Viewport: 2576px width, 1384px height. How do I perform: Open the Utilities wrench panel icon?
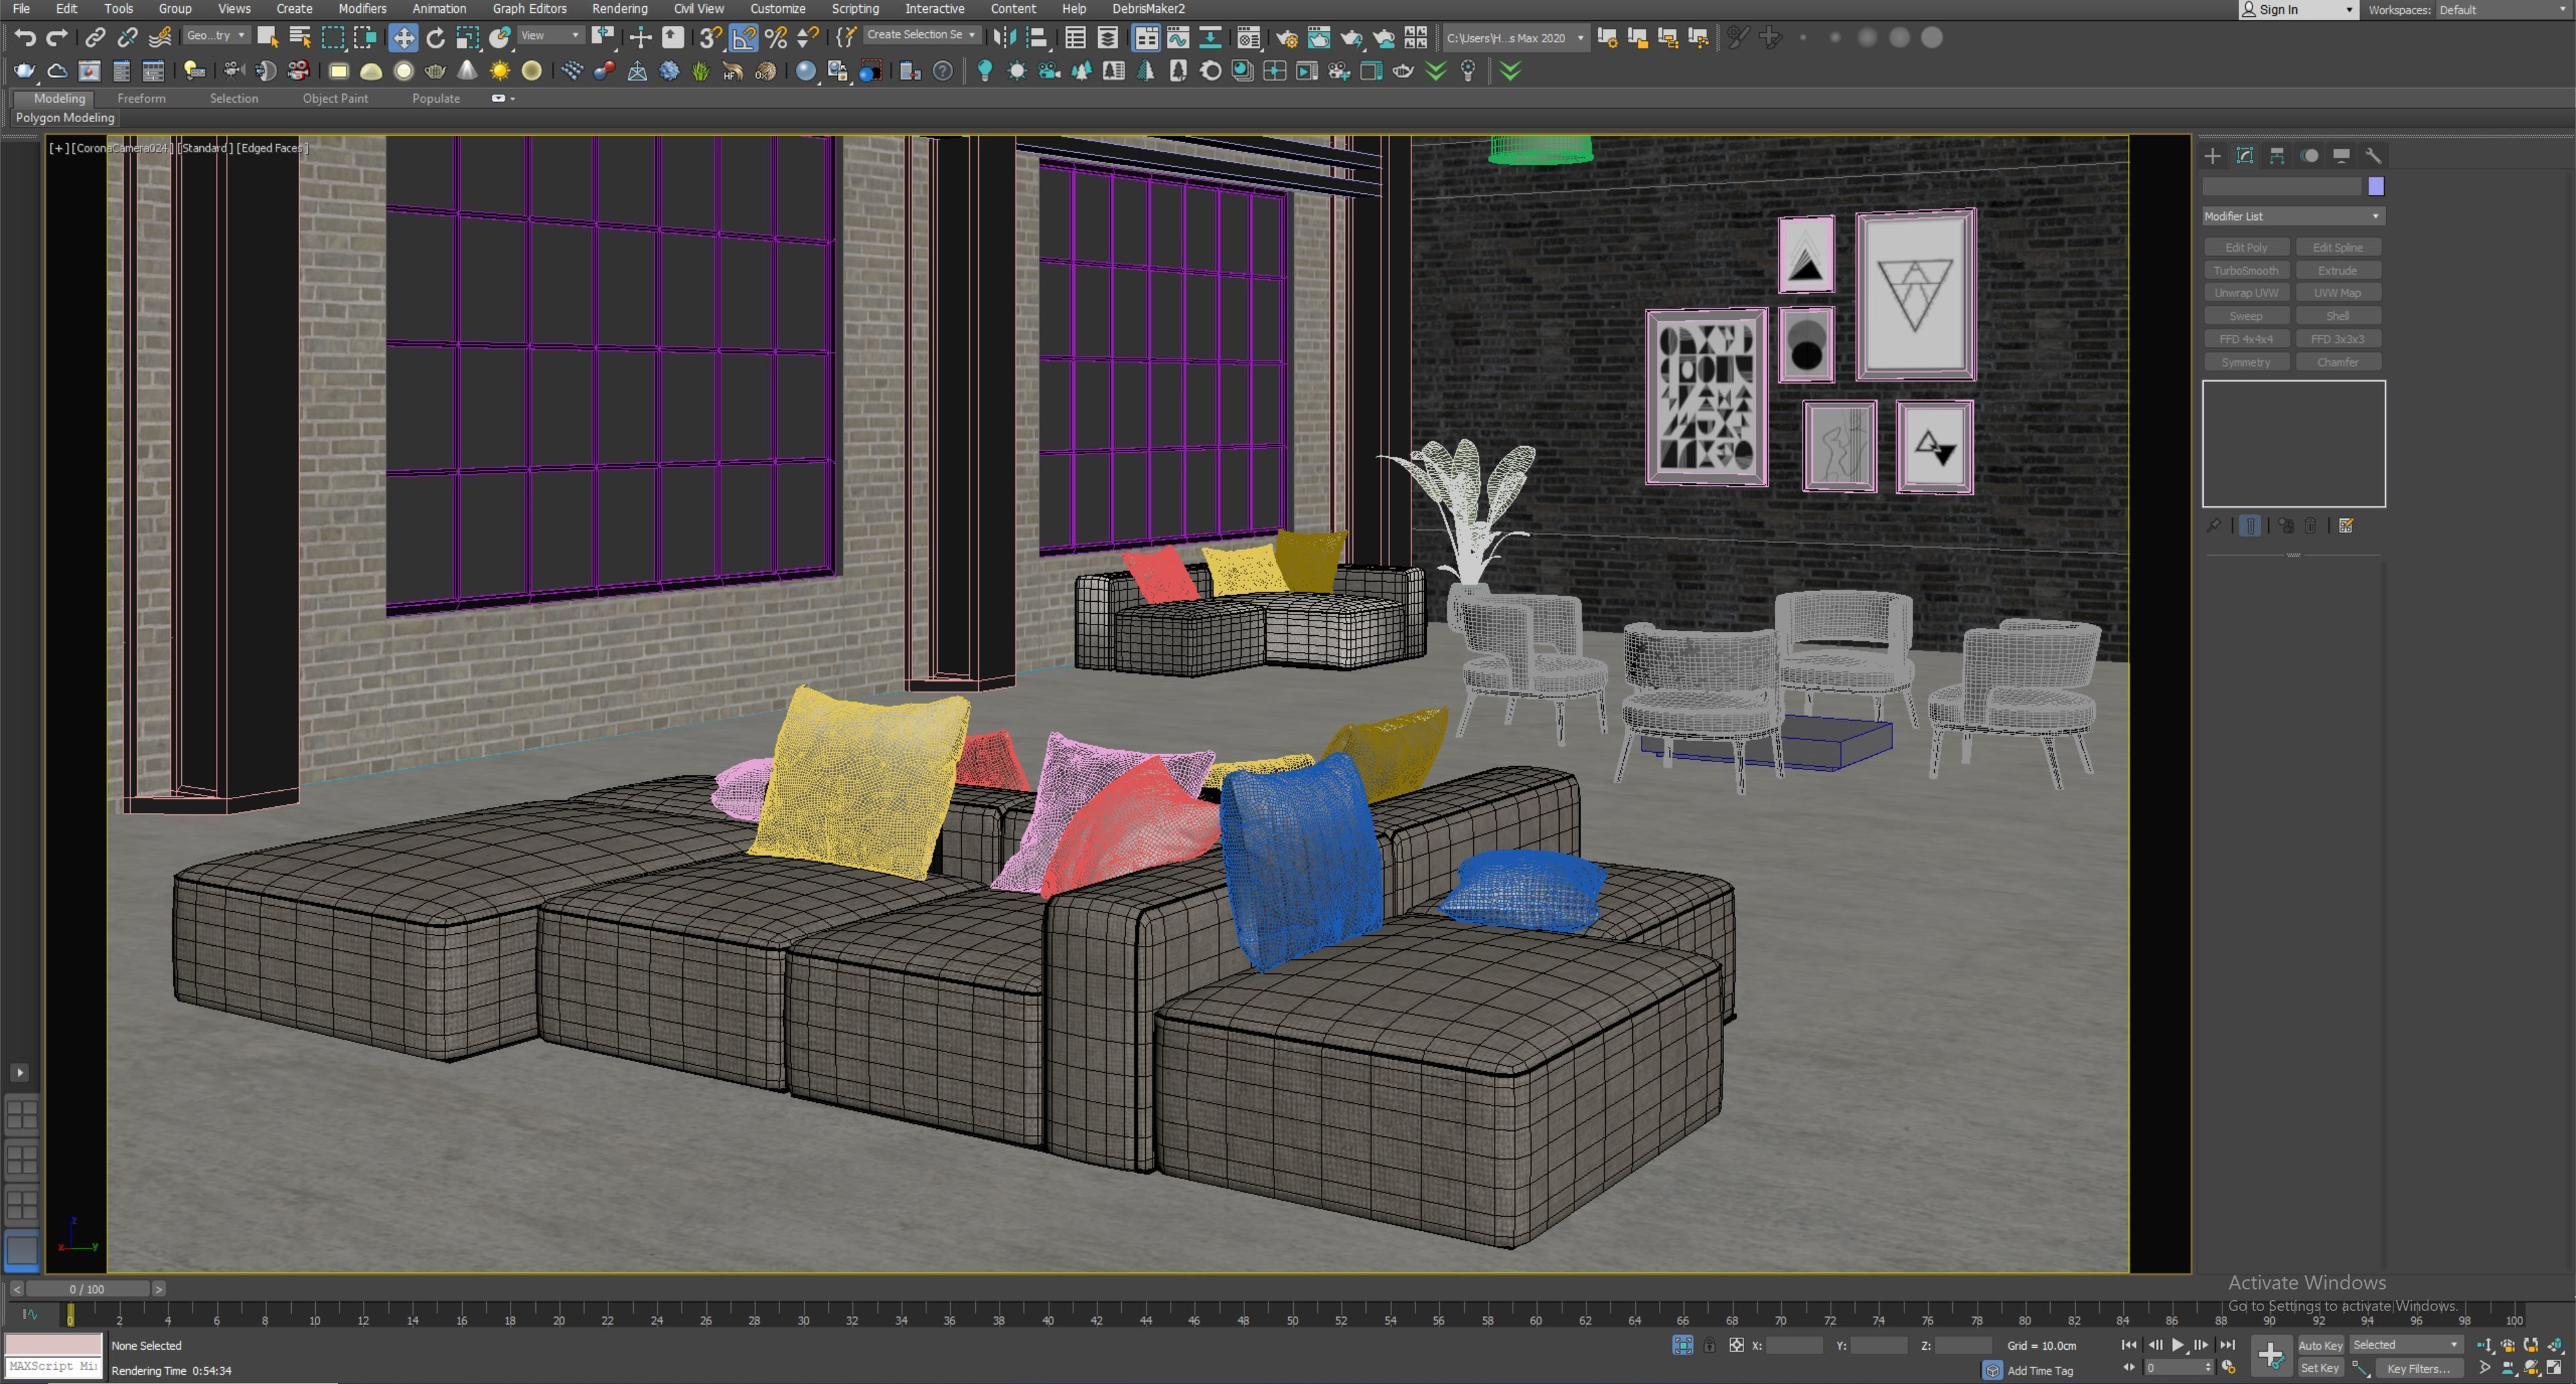2373,155
